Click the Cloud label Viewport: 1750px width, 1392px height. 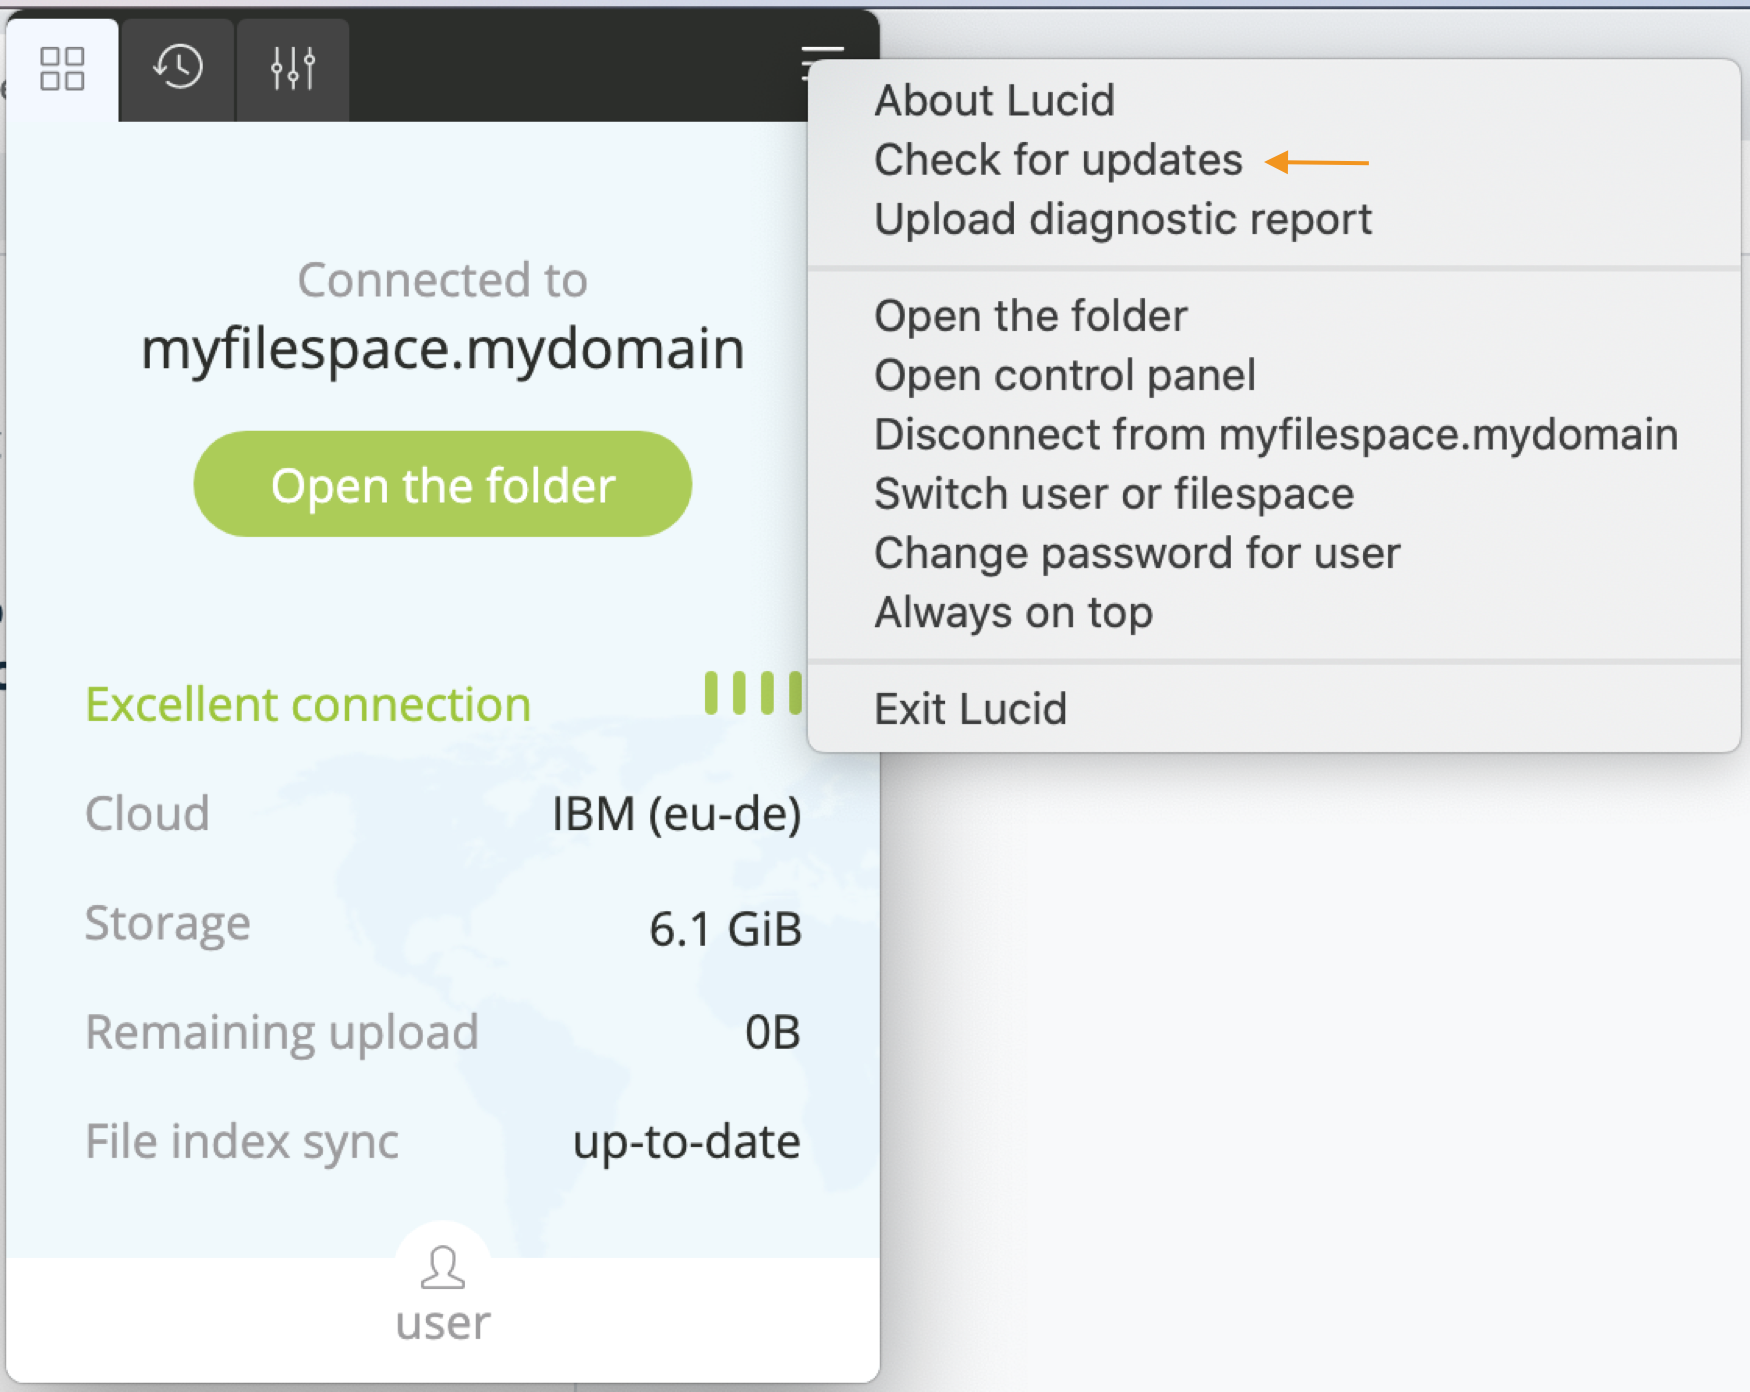click(147, 813)
